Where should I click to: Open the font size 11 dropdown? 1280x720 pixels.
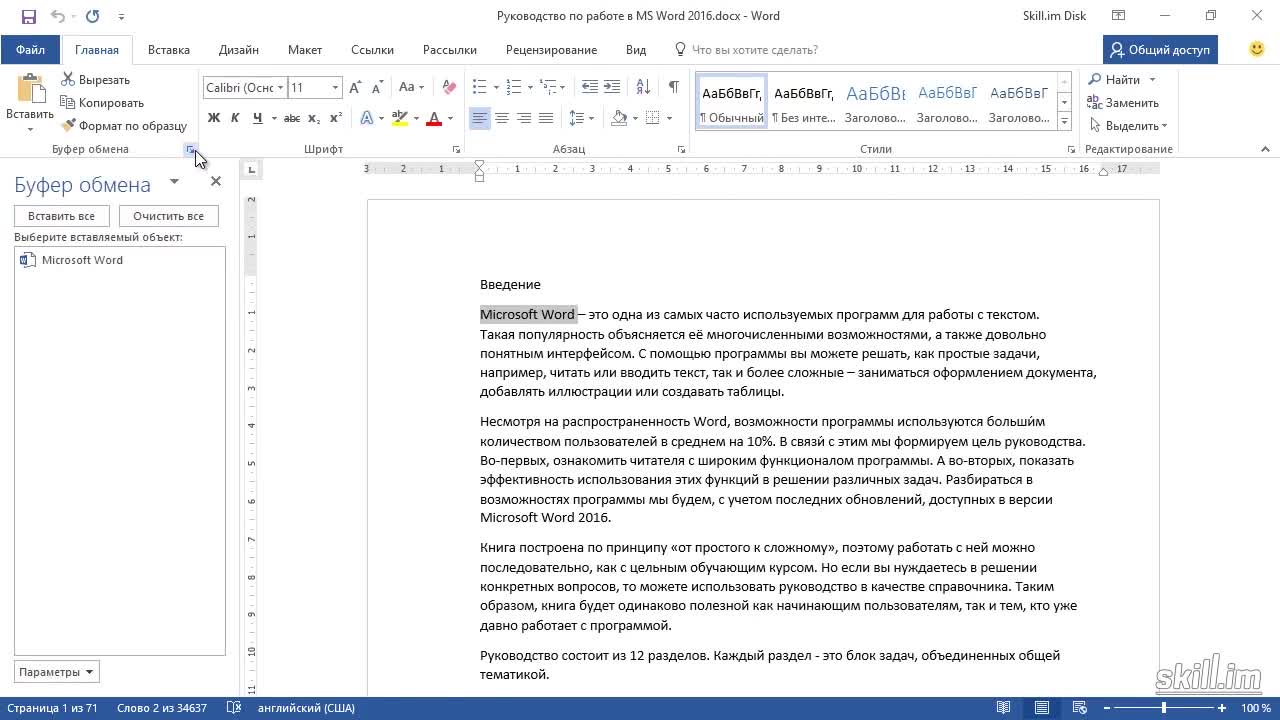pyautogui.click(x=335, y=88)
